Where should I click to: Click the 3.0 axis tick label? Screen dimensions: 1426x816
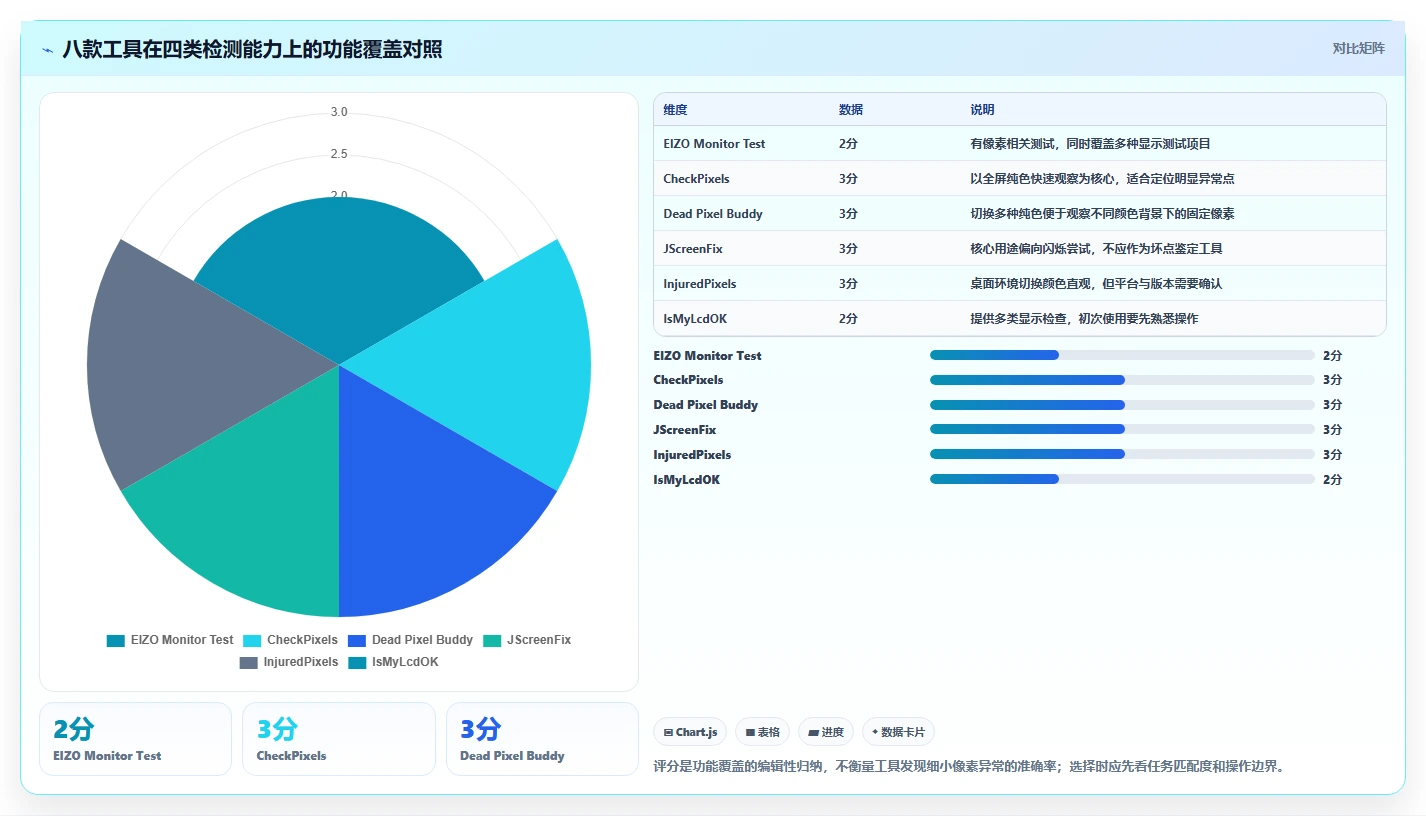[339, 112]
